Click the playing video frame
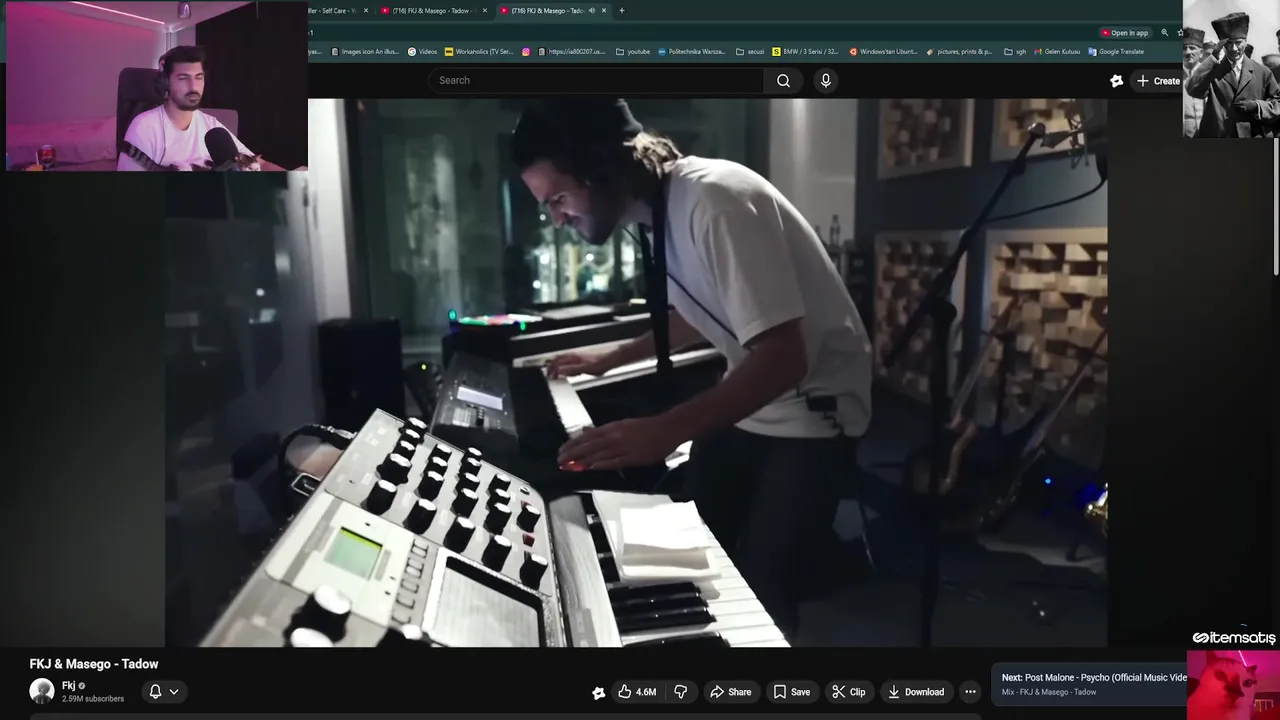1280x720 pixels. [636, 372]
